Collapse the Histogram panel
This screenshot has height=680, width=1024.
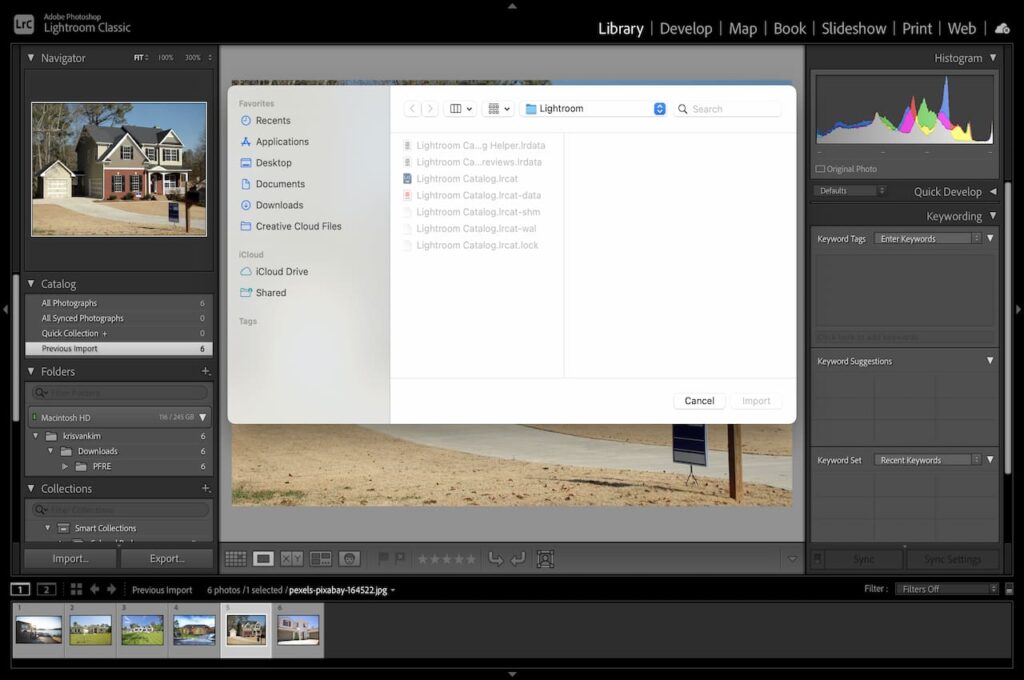993,57
